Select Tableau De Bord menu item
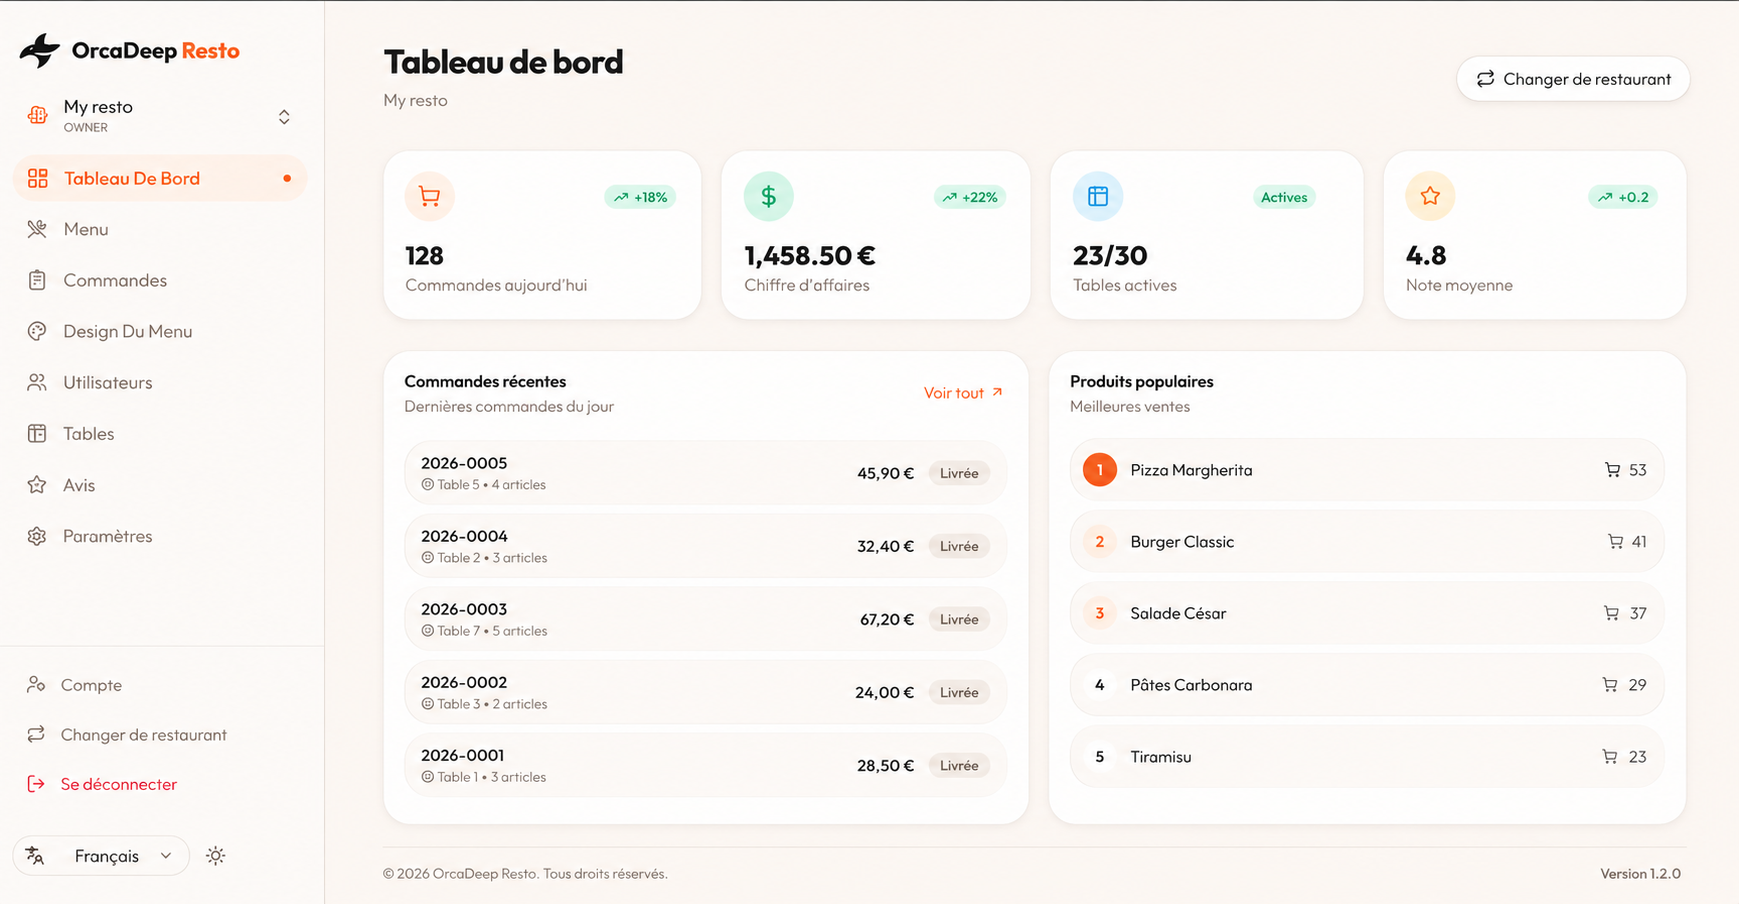This screenshot has width=1739, height=904. [x=160, y=178]
